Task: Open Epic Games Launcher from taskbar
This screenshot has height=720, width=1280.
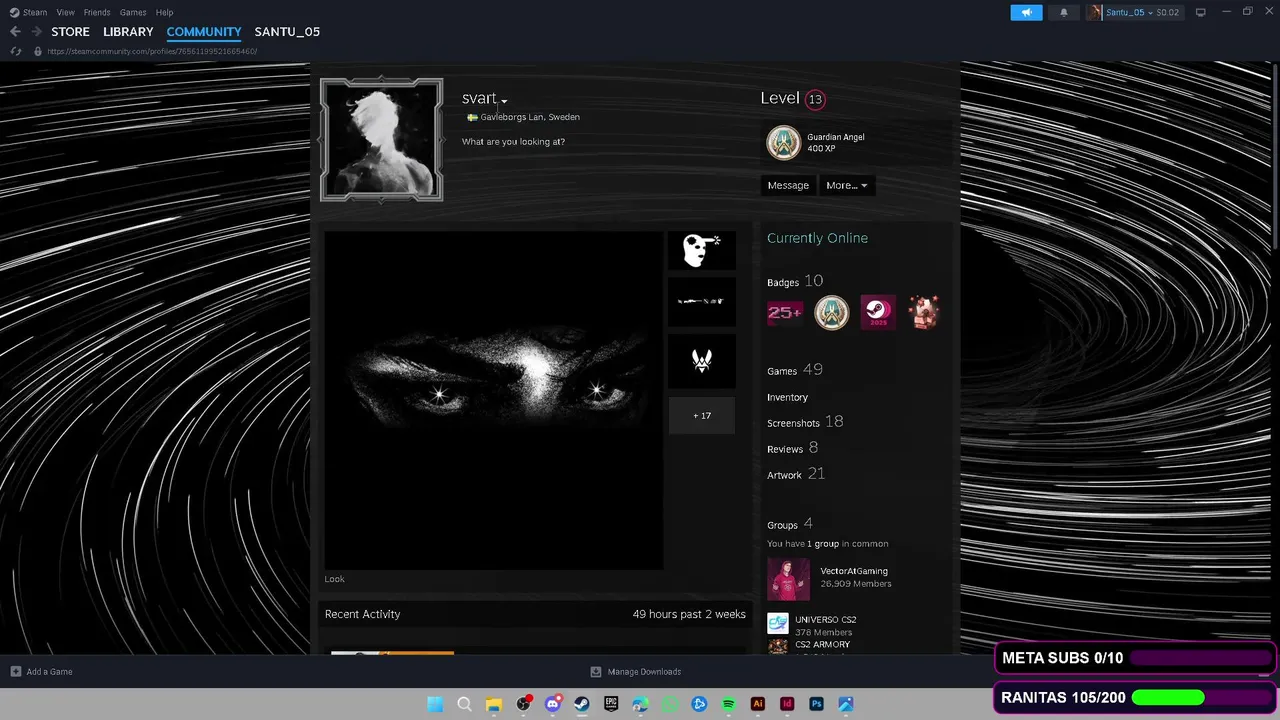Action: [x=611, y=704]
